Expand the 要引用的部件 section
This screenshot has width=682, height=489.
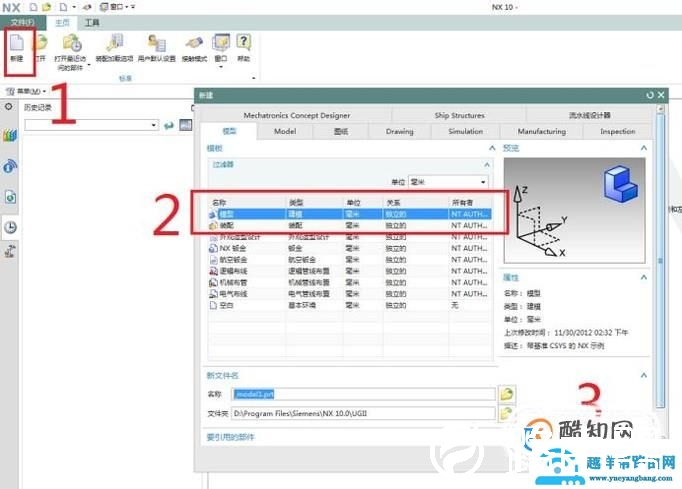pos(230,437)
